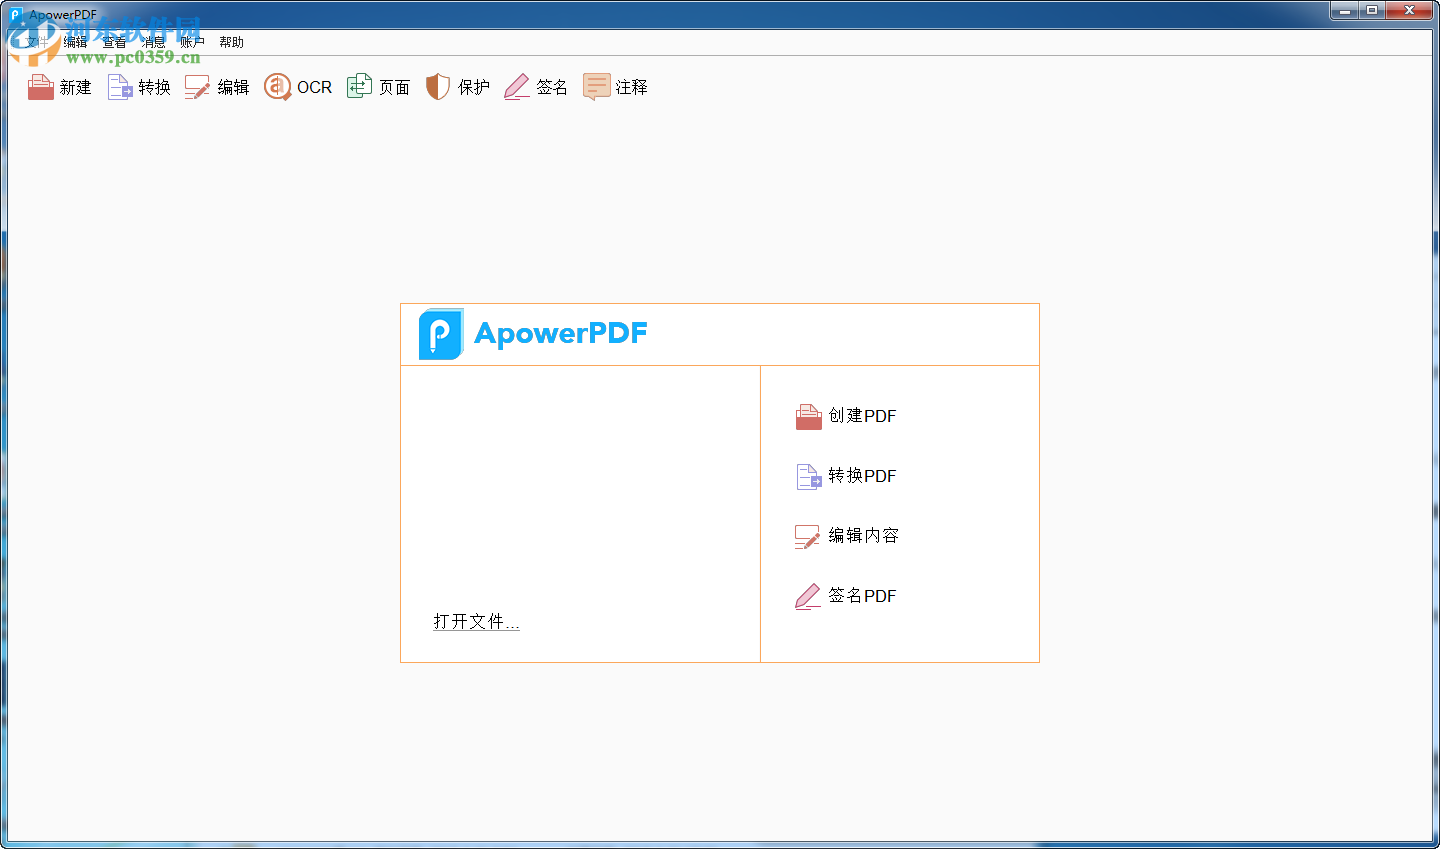Open the 注释 (Comment) tool icon
The width and height of the screenshot is (1440, 849).
[615, 87]
